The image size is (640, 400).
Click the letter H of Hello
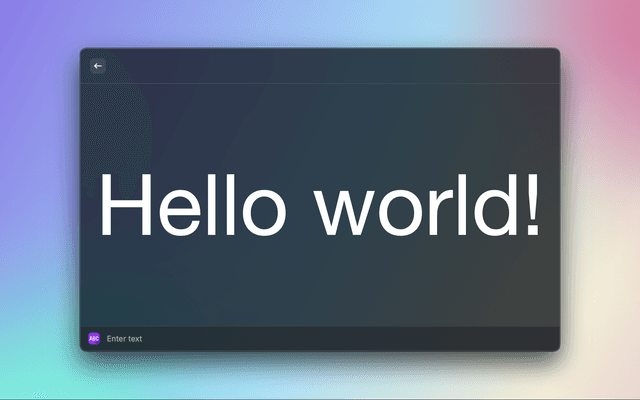click(124, 207)
